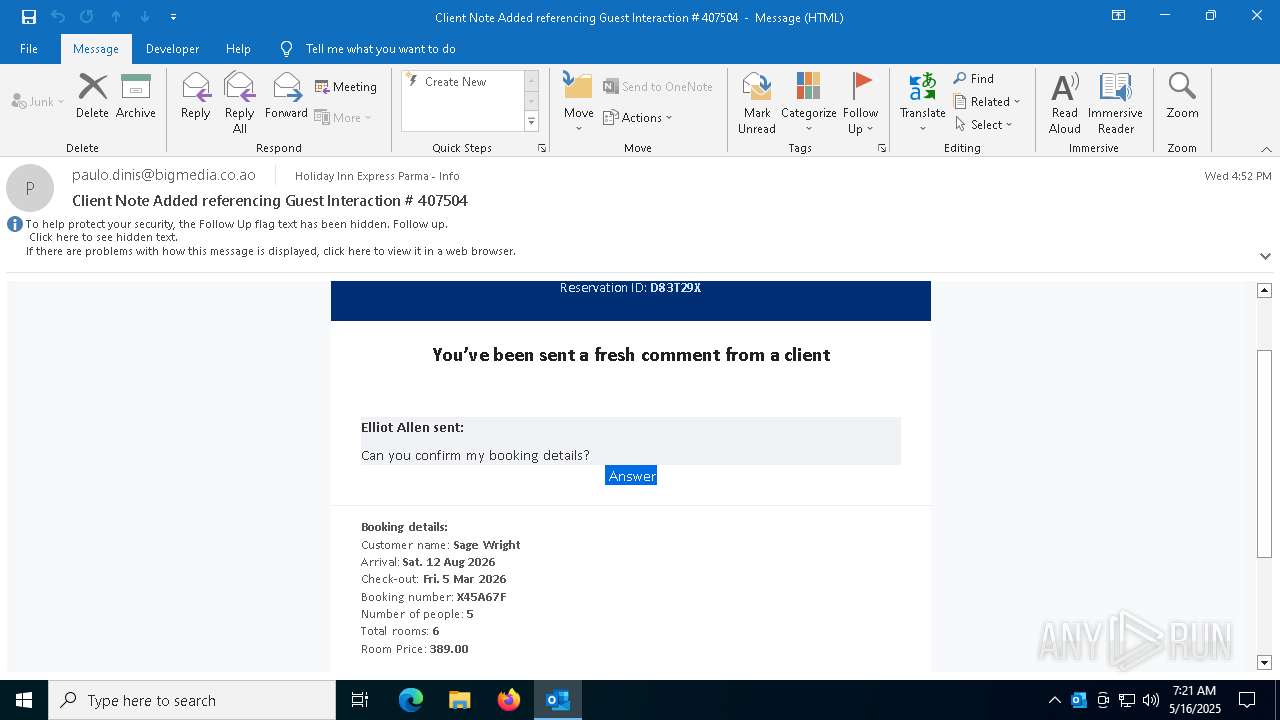Open the Quick Steps dialog launcher

pyautogui.click(x=542, y=148)
